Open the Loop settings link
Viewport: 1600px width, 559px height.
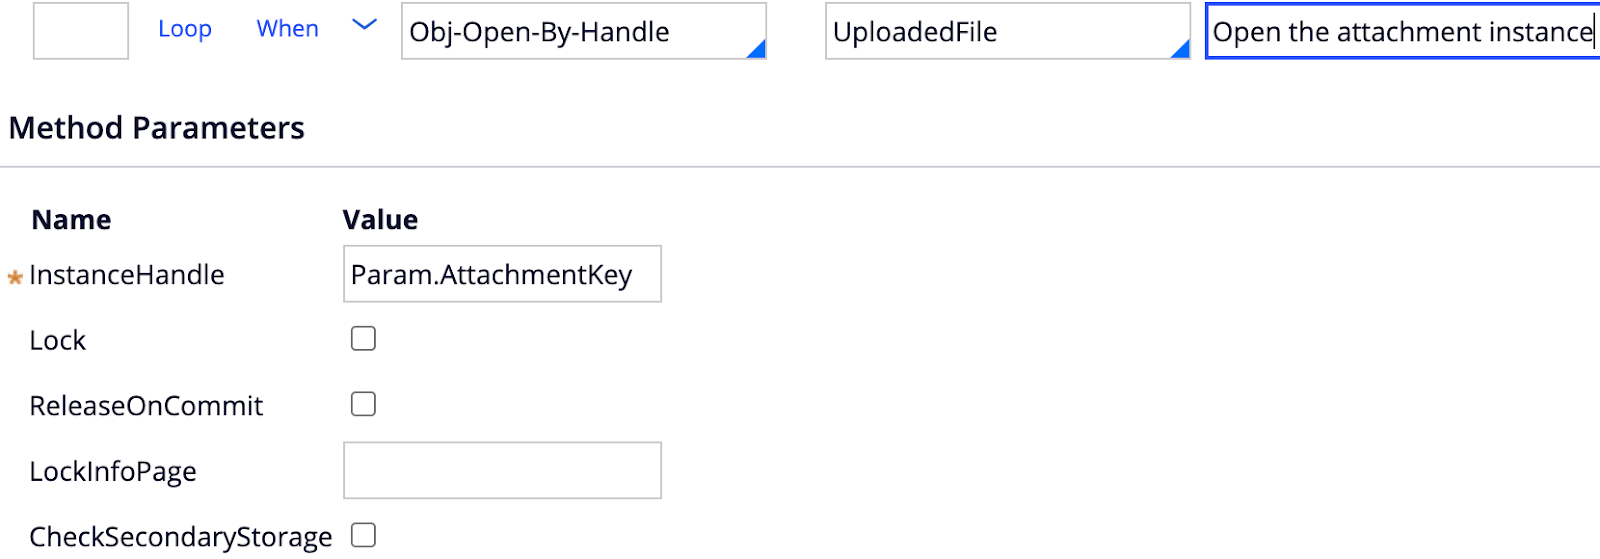pyautogui.click(x=185, y=29)
